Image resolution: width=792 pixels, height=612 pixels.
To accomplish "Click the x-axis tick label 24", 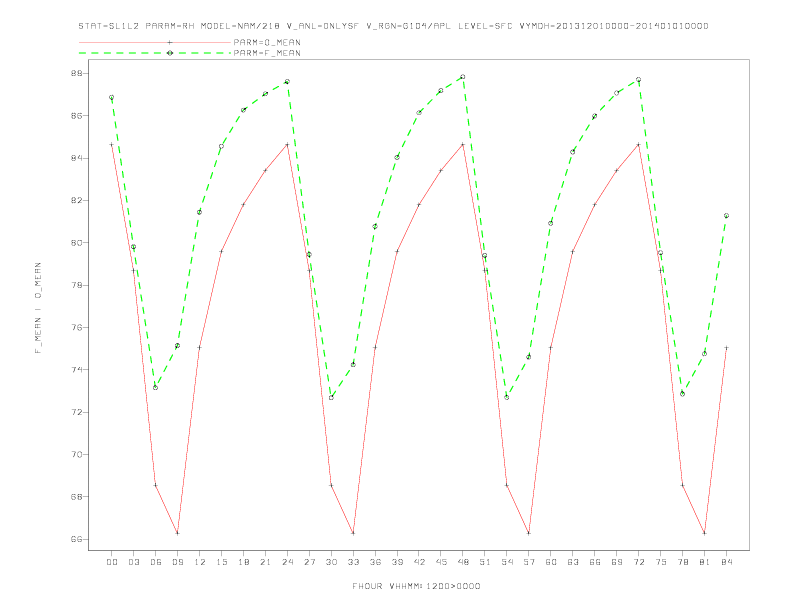I will [x=287, y=562].
